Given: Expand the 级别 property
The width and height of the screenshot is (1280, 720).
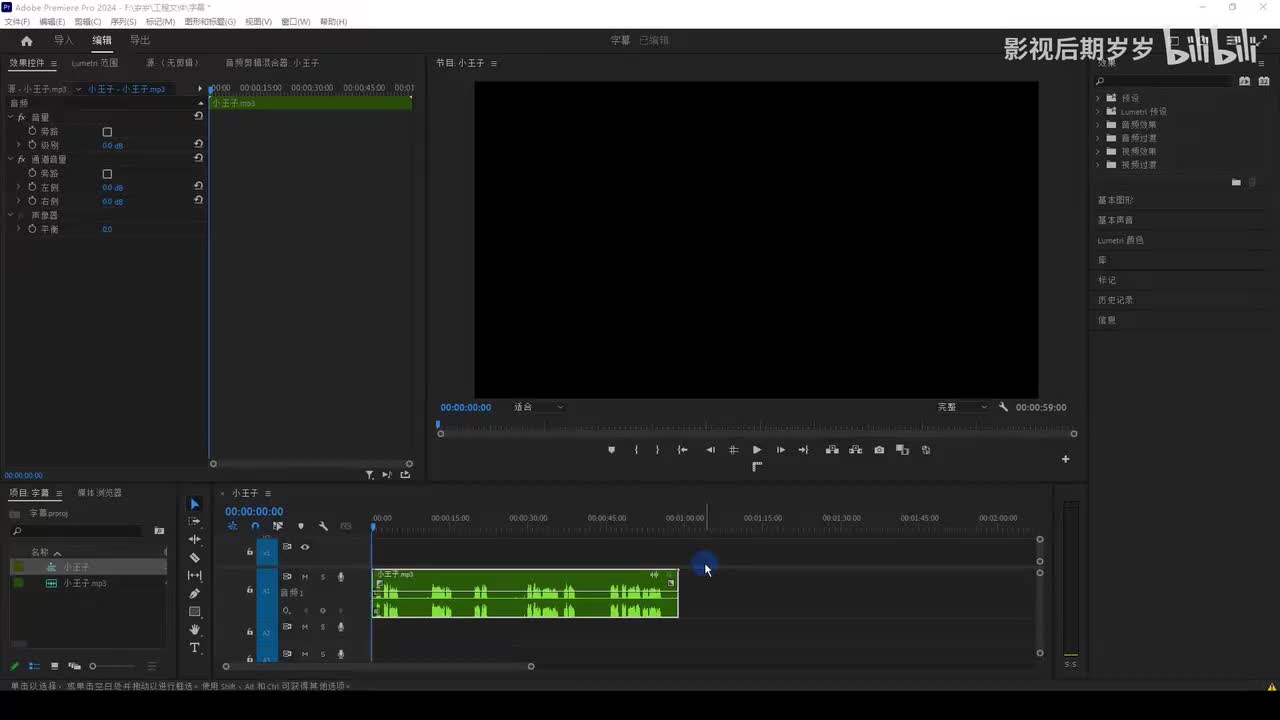Looking at the screenshot, I should tap(18, 145).
